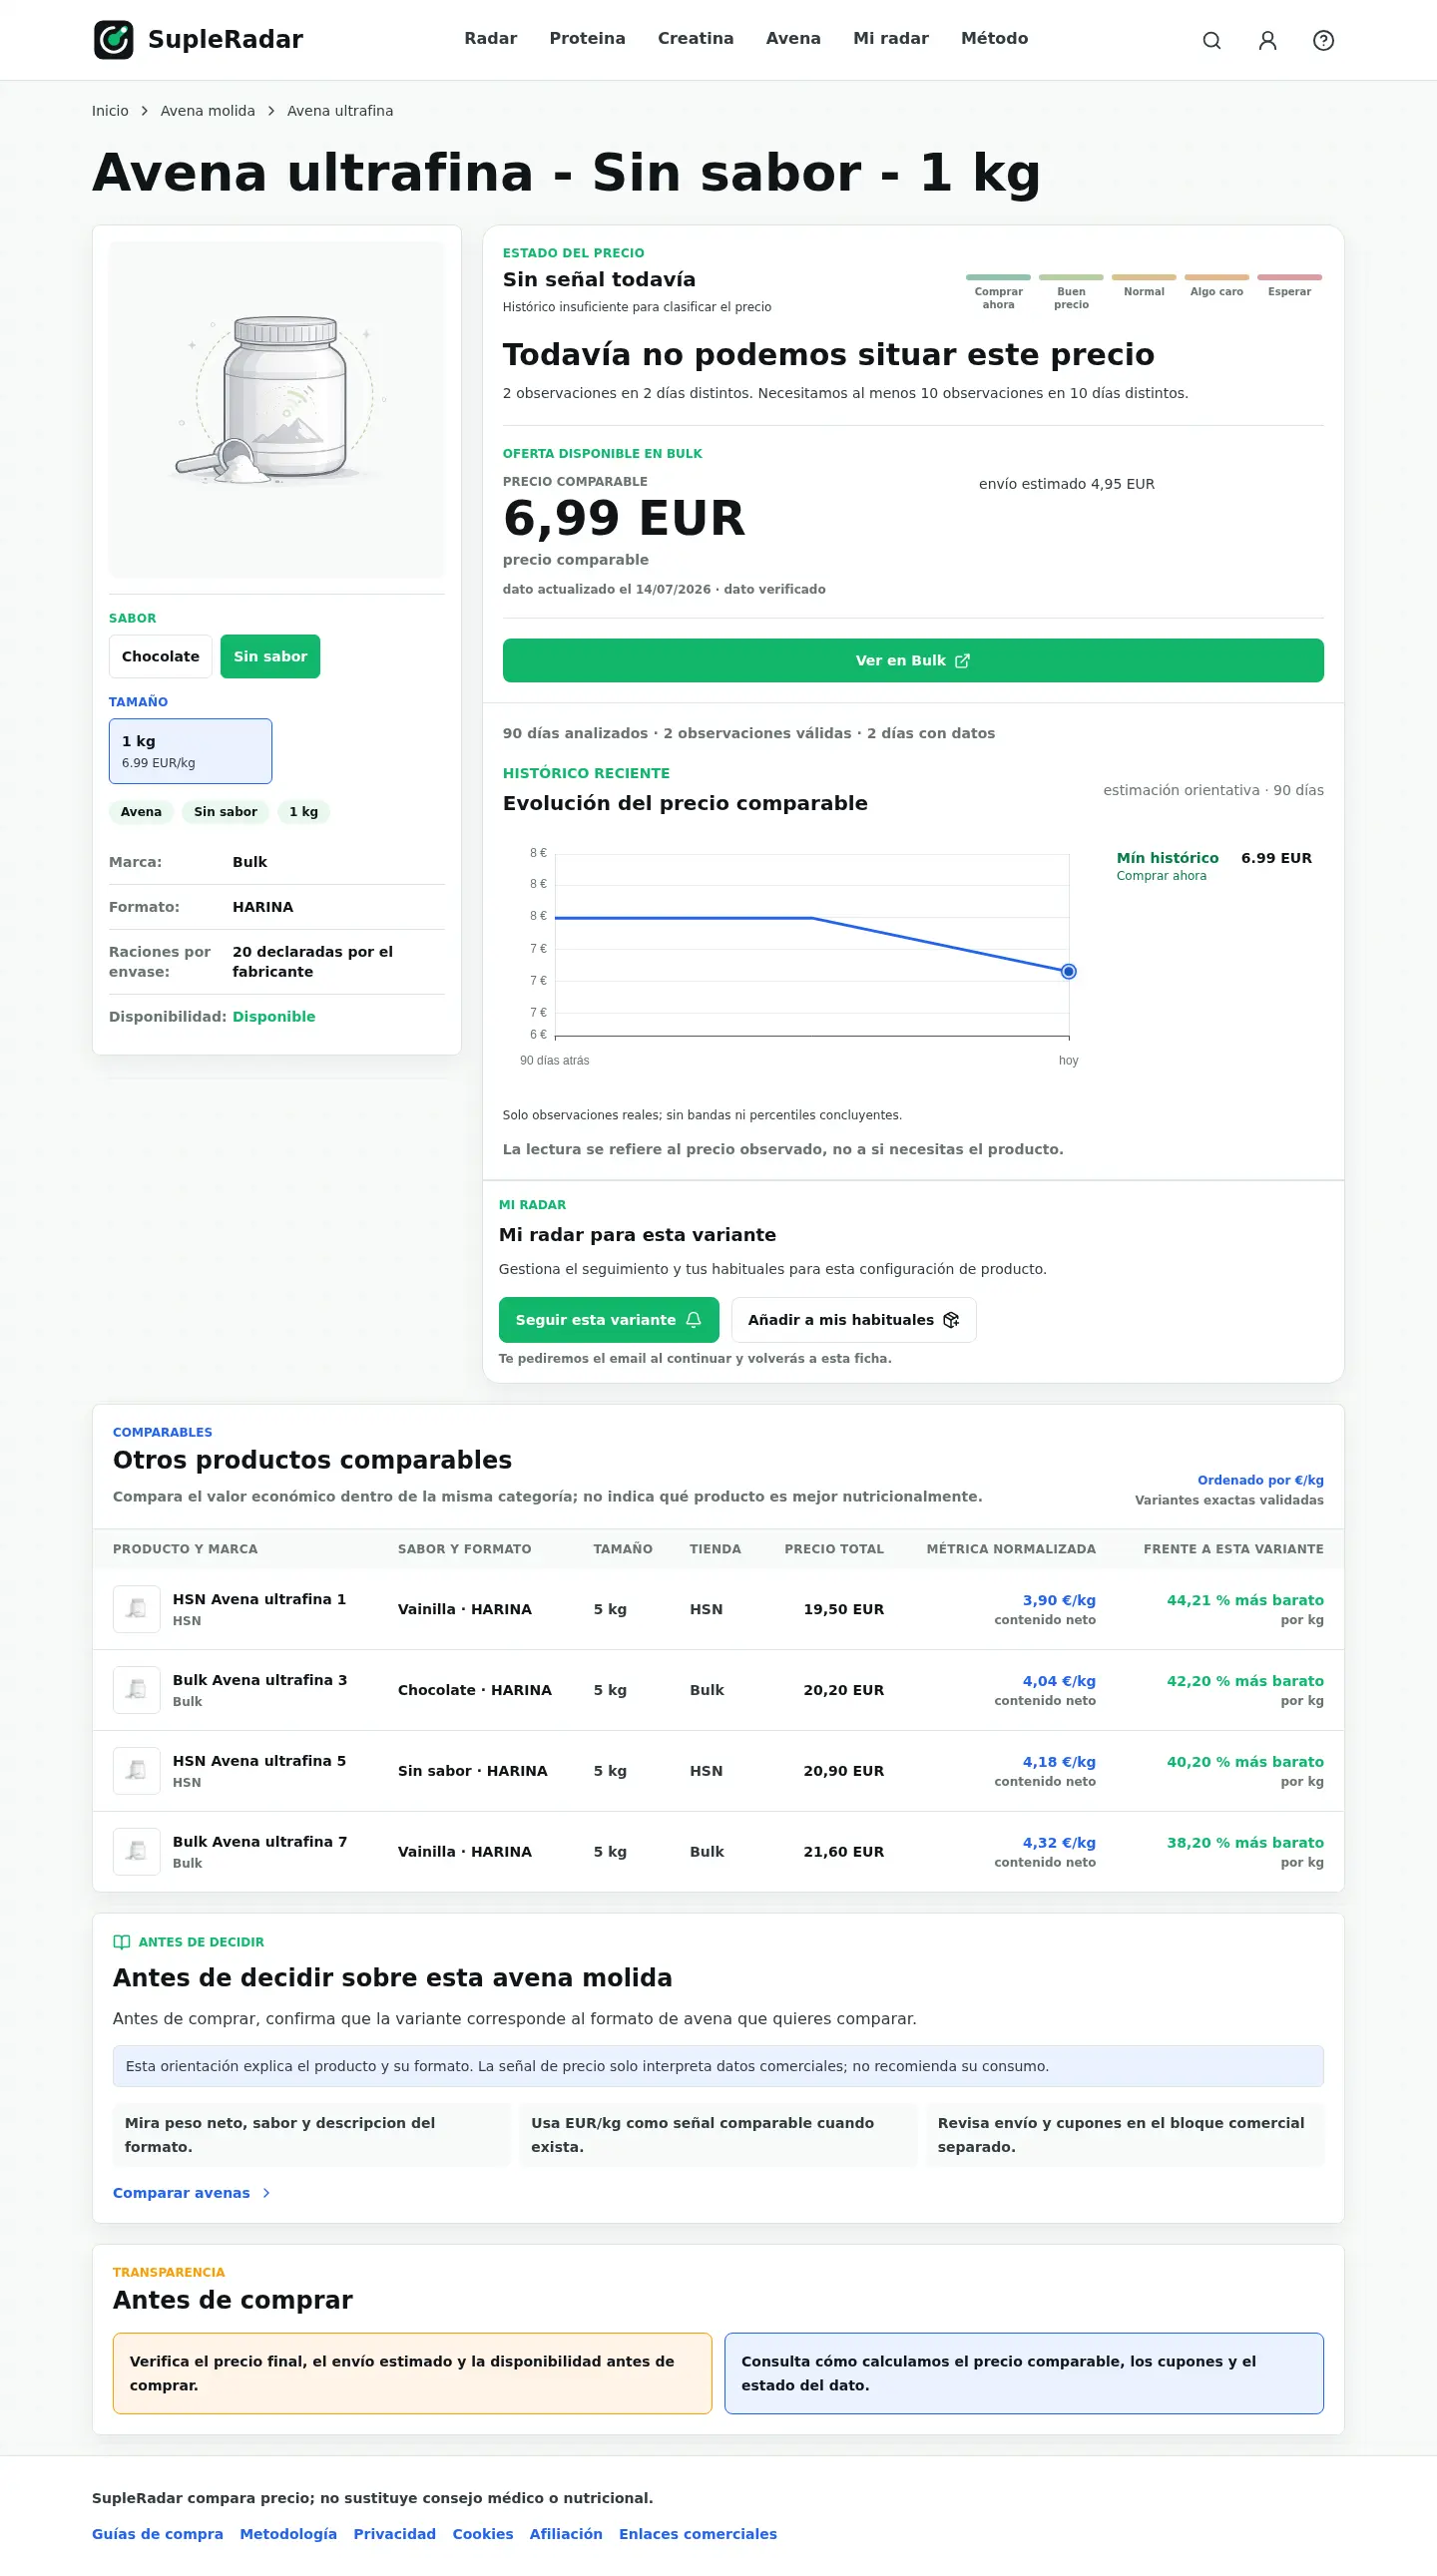The height and width of the screenshot is (2576, 1437).
Task: Click the box icon on Añadir a mis habituales
Action: [x=951, y=1320]
